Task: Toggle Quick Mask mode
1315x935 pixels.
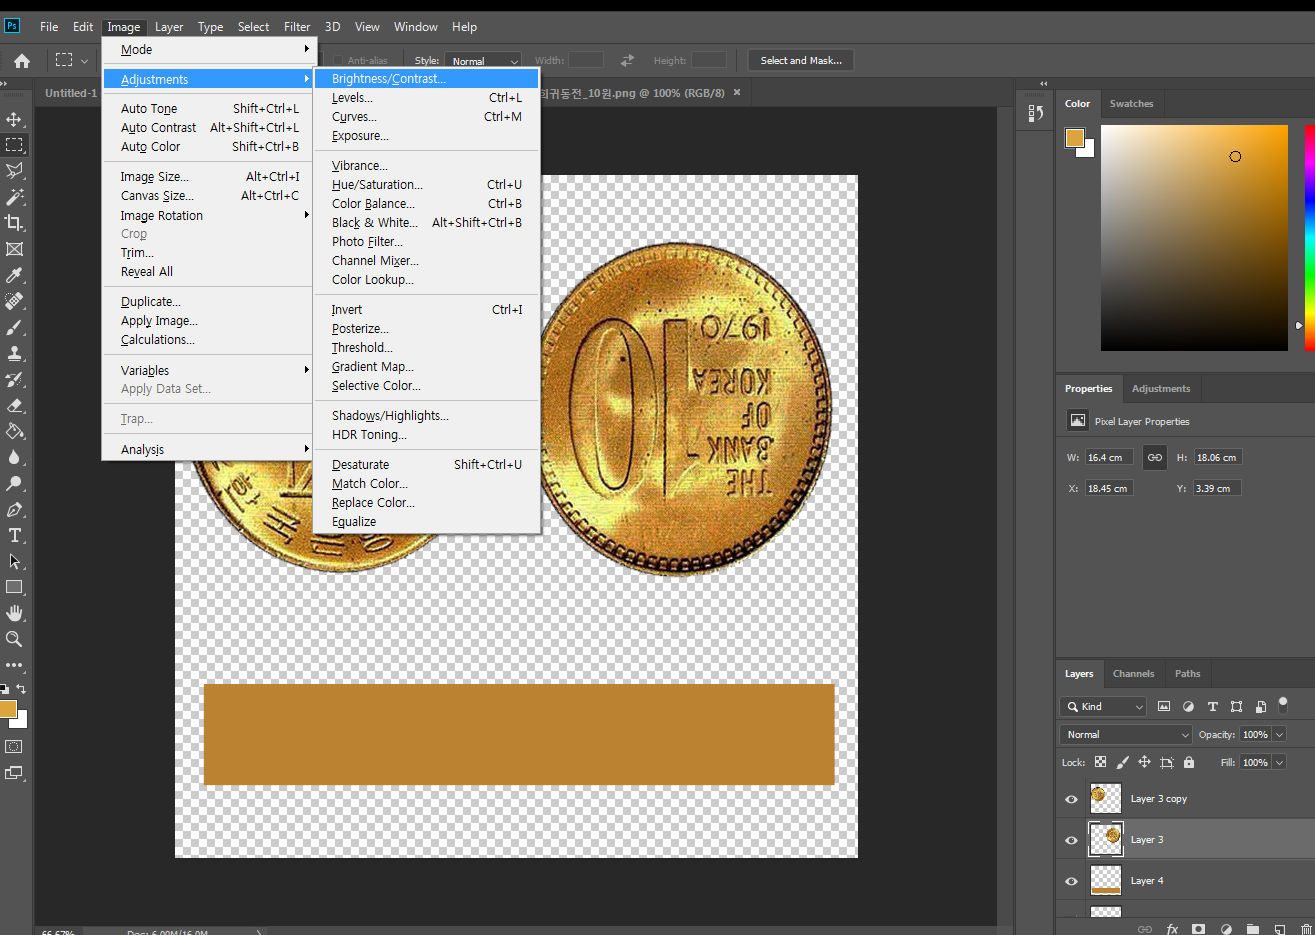Action: (x=14, y=746)
